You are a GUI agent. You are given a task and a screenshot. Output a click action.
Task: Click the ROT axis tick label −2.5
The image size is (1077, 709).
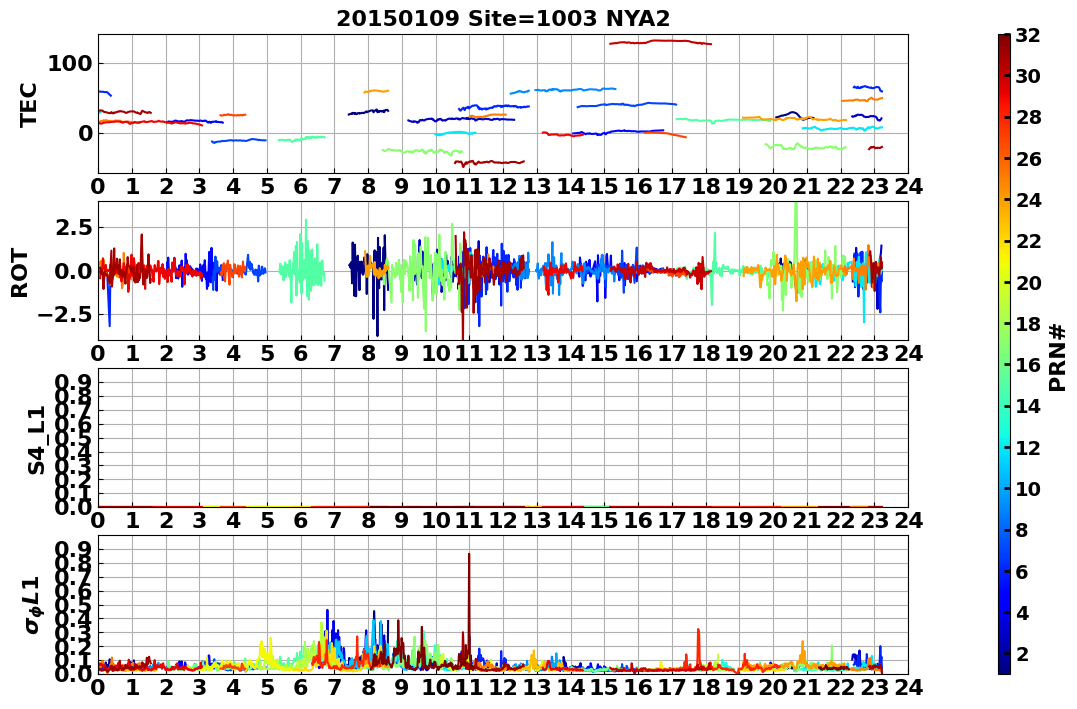[64, 315]
